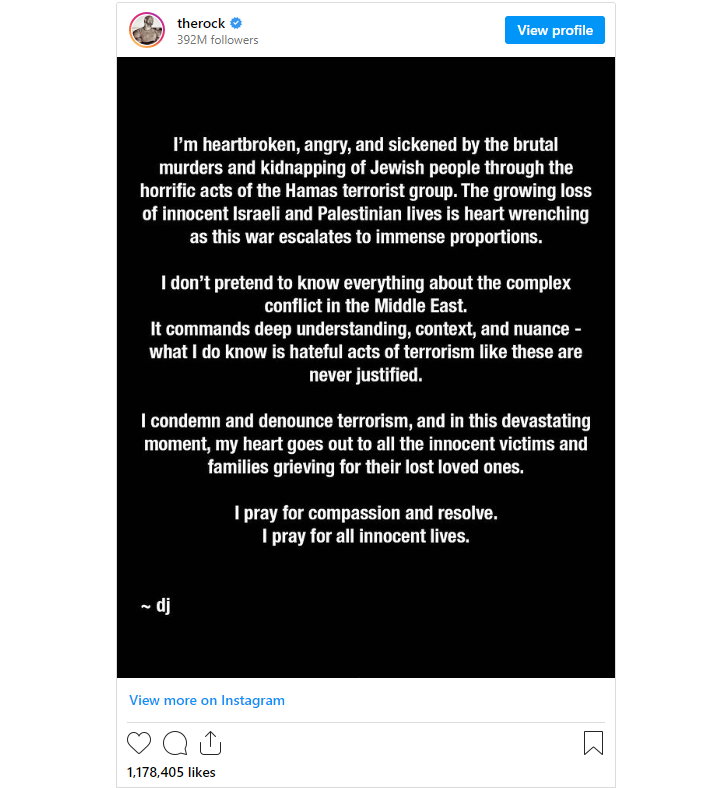This screenshot has height=788, width=713.
Task: Click the 1,178,405 likes count
Action: click(171, 772)
